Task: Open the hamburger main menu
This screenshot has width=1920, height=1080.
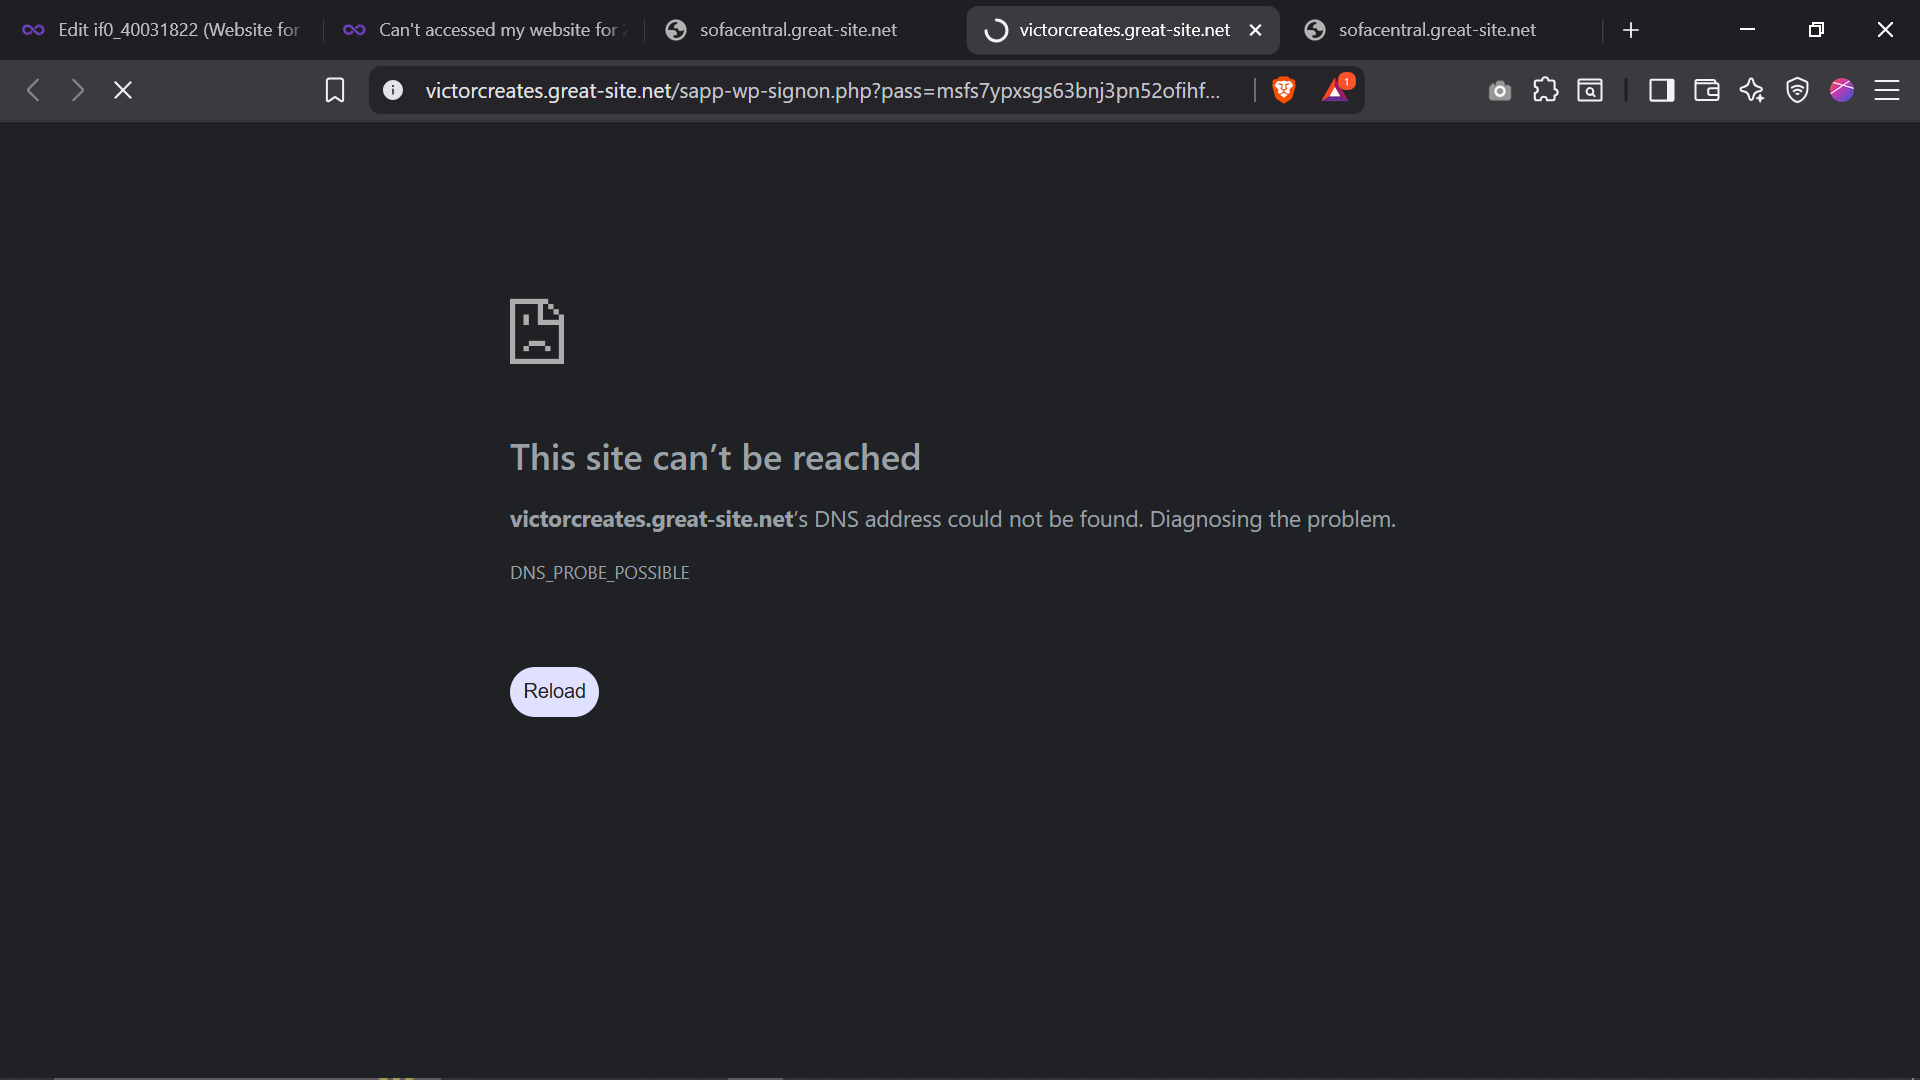Action: 1887,90
